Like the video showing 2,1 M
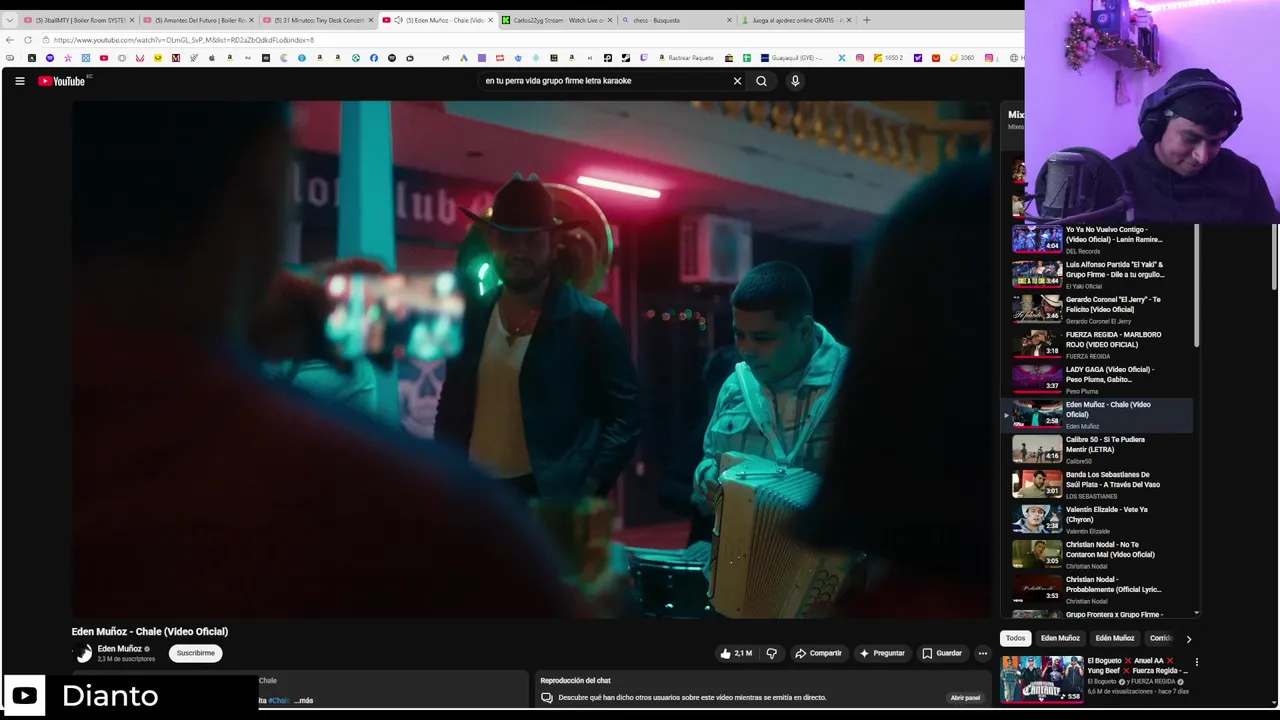 pyautogui.click(x=736, y=653)
